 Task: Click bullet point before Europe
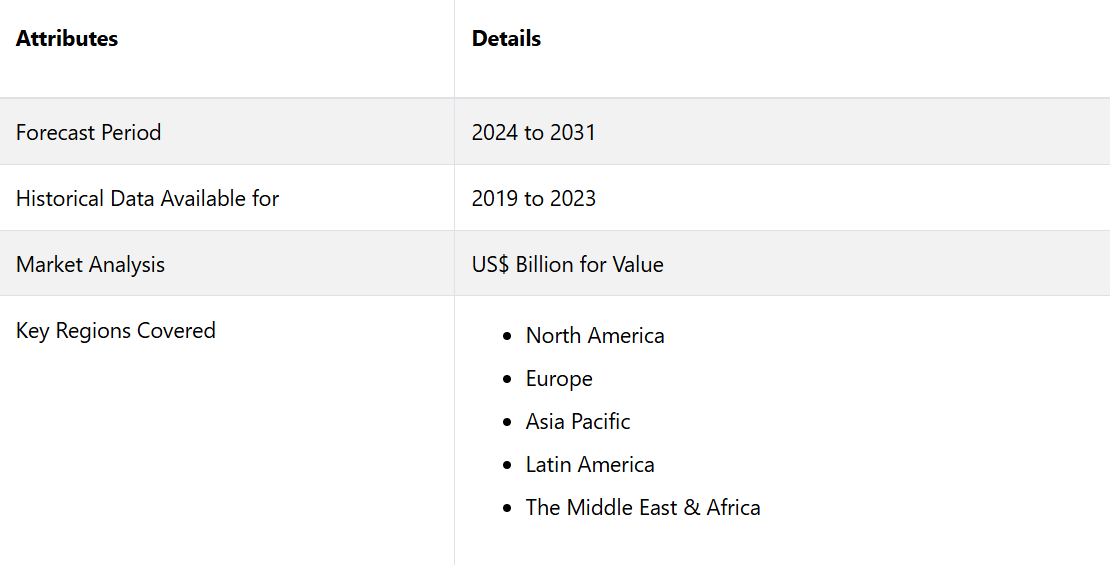coord(506,379)
